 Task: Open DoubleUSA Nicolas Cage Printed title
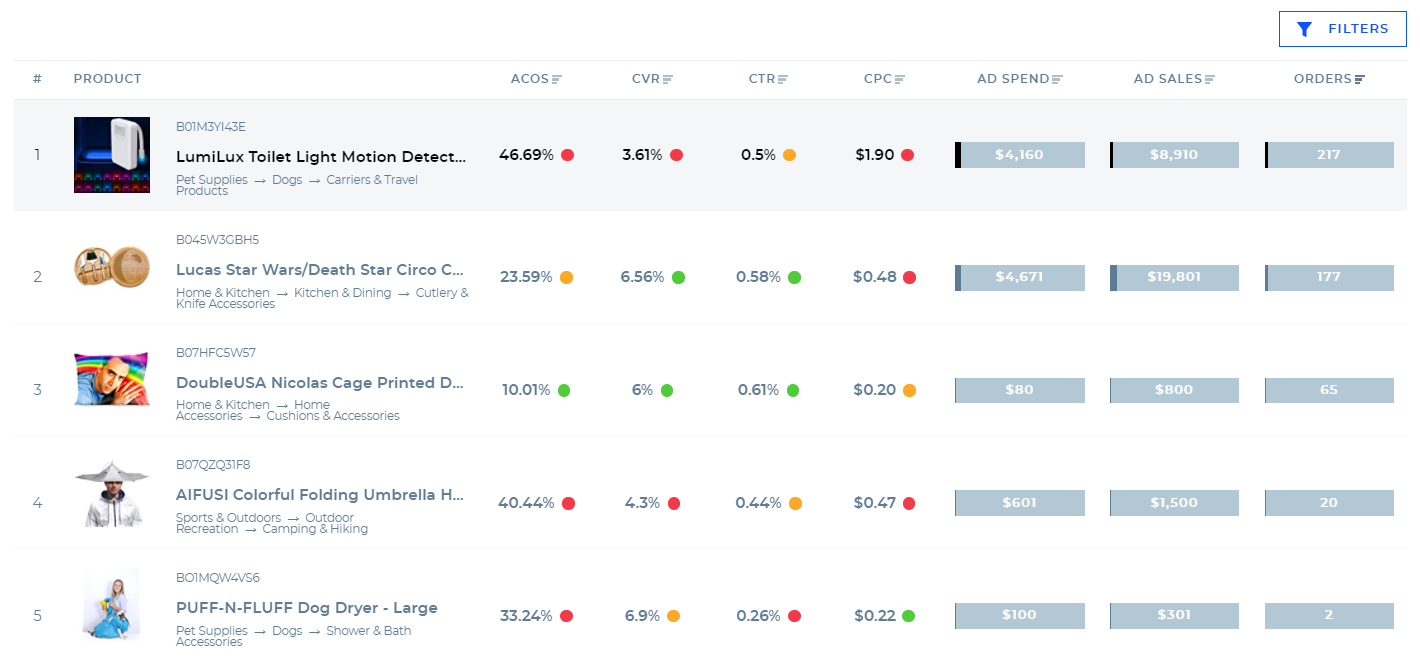coord(320,383)
